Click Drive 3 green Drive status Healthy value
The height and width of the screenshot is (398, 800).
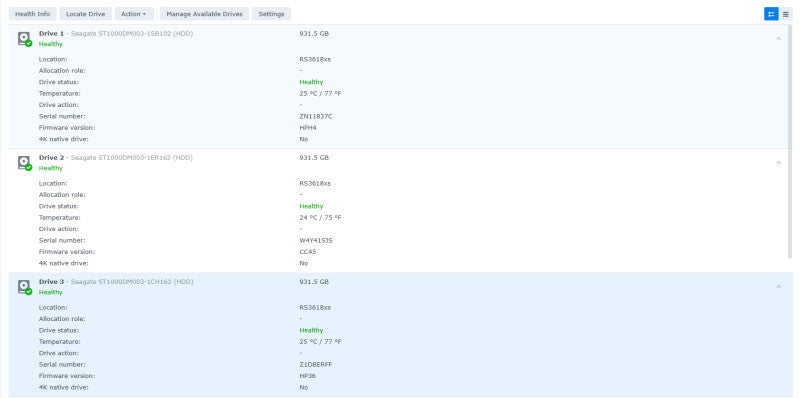point(311,330)
